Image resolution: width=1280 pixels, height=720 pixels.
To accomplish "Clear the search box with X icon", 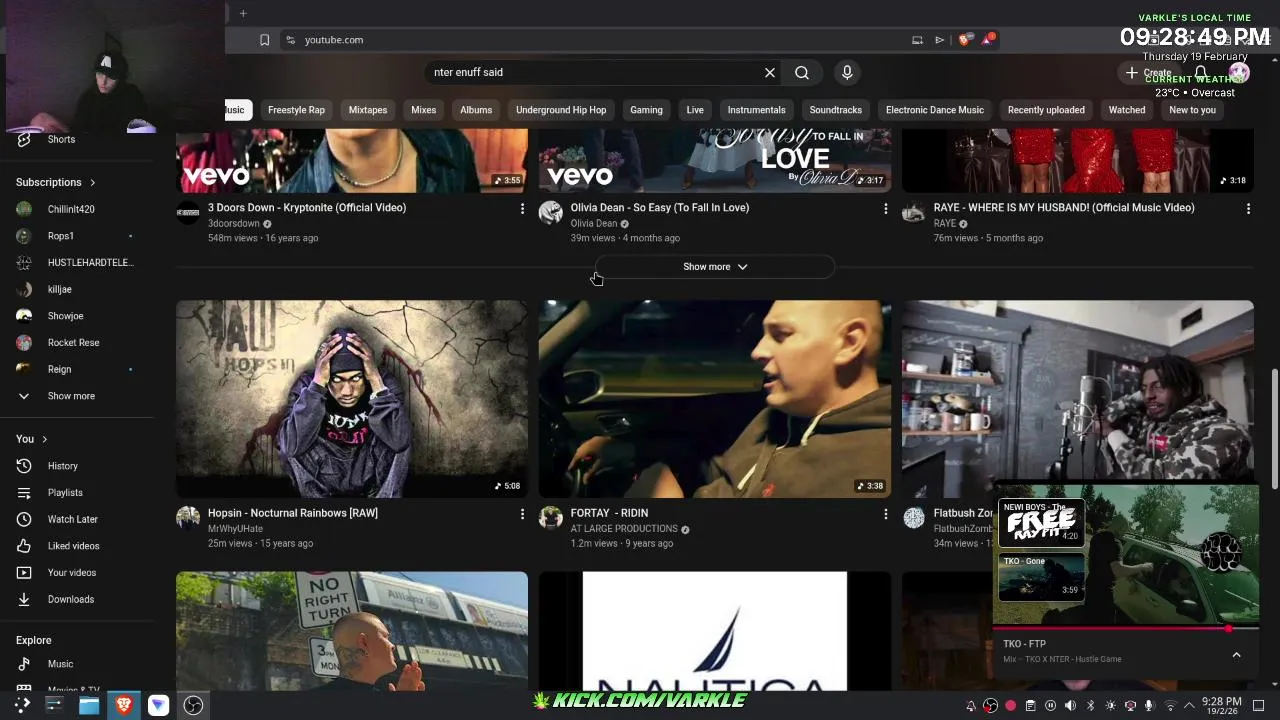I will [x=770, y=72].
